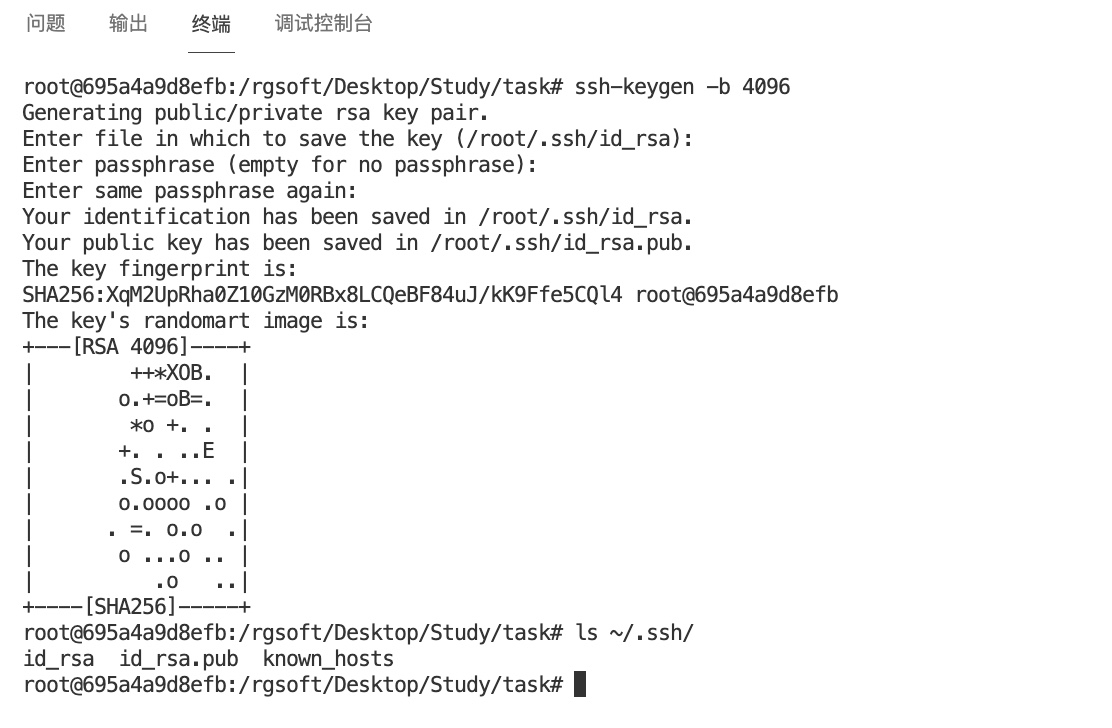Open the 调试控制台 tab
Image resolution: width=1112 pixels, height=728 pixels.
point(323,24)
